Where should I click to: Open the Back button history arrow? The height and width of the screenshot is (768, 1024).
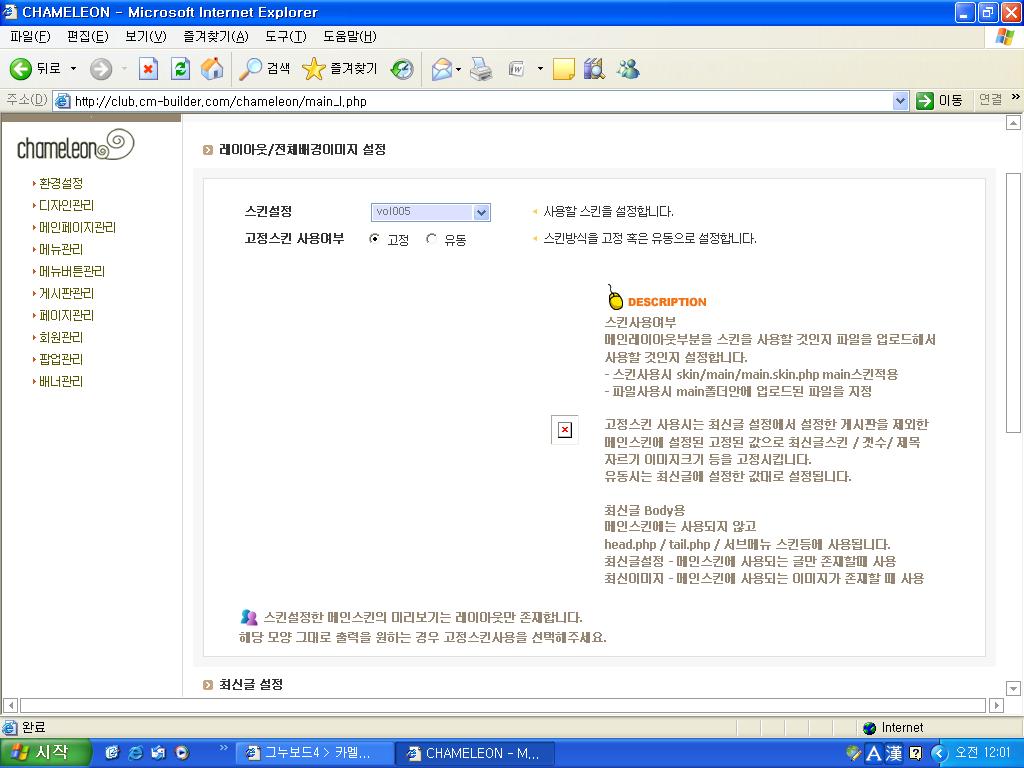tap(73, 69)
